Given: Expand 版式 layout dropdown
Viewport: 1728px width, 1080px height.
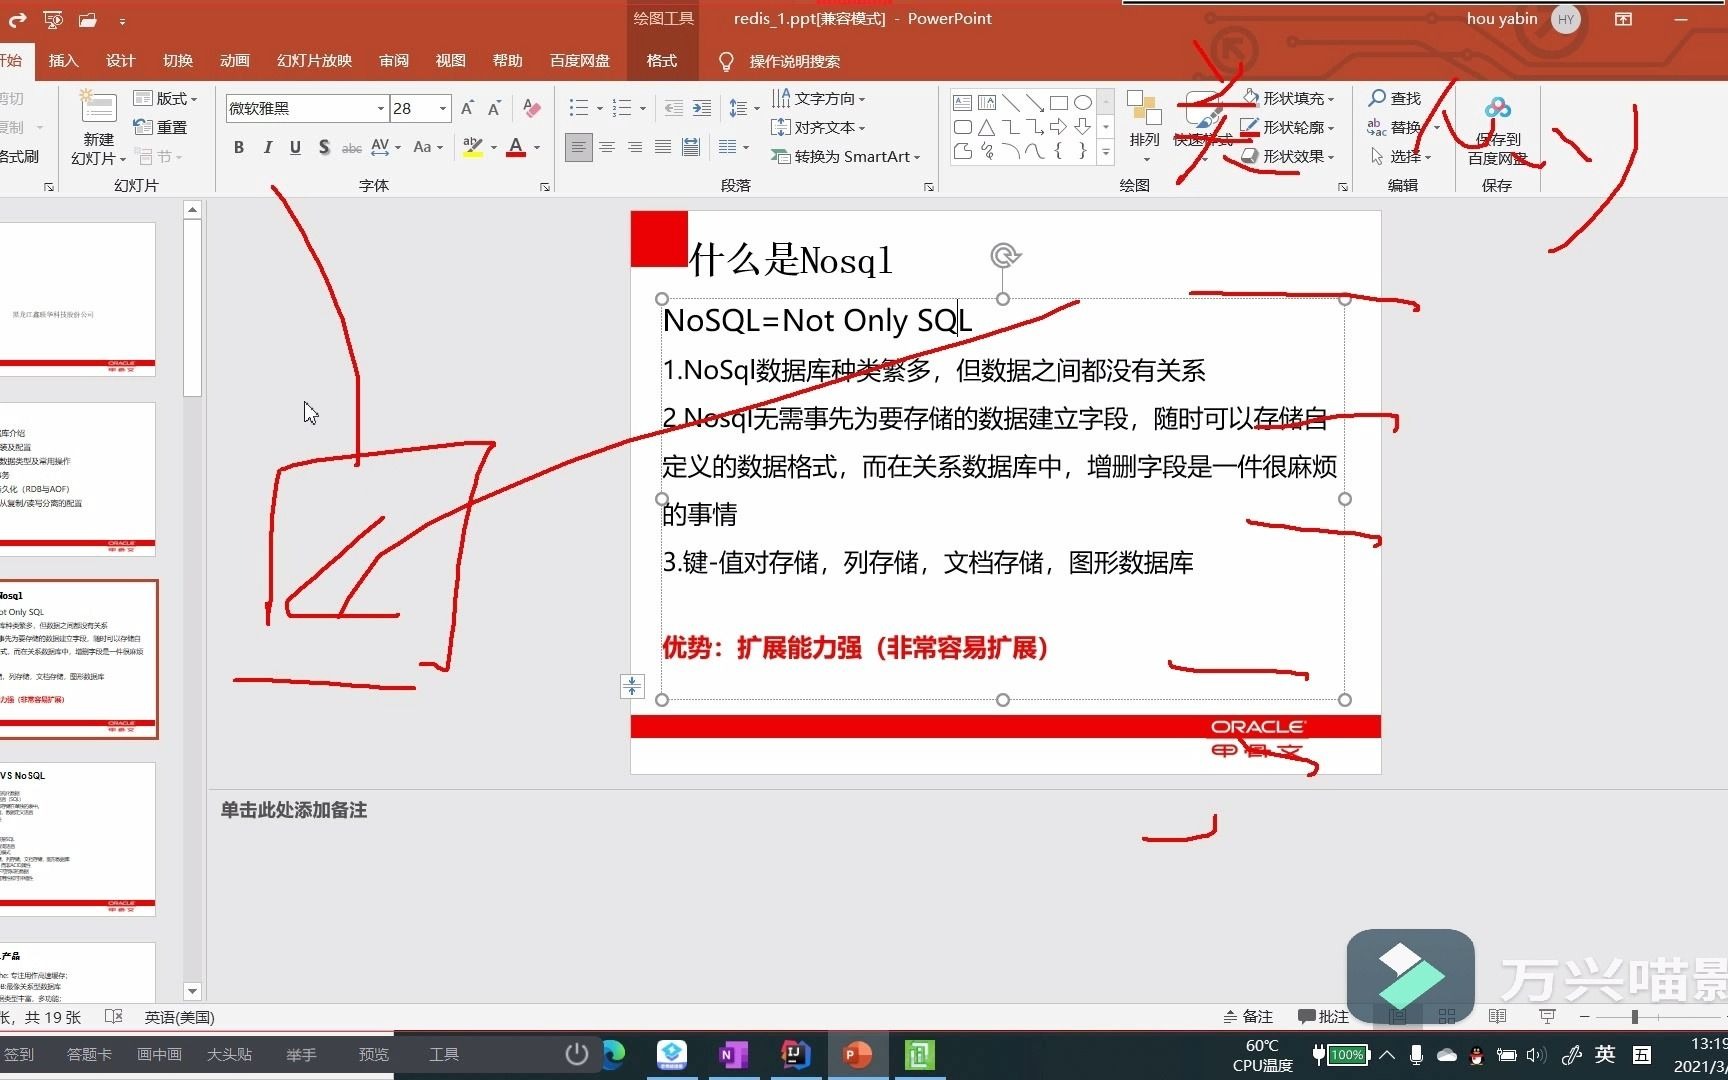Looking at the screenshot, I should tap(165, 98).
